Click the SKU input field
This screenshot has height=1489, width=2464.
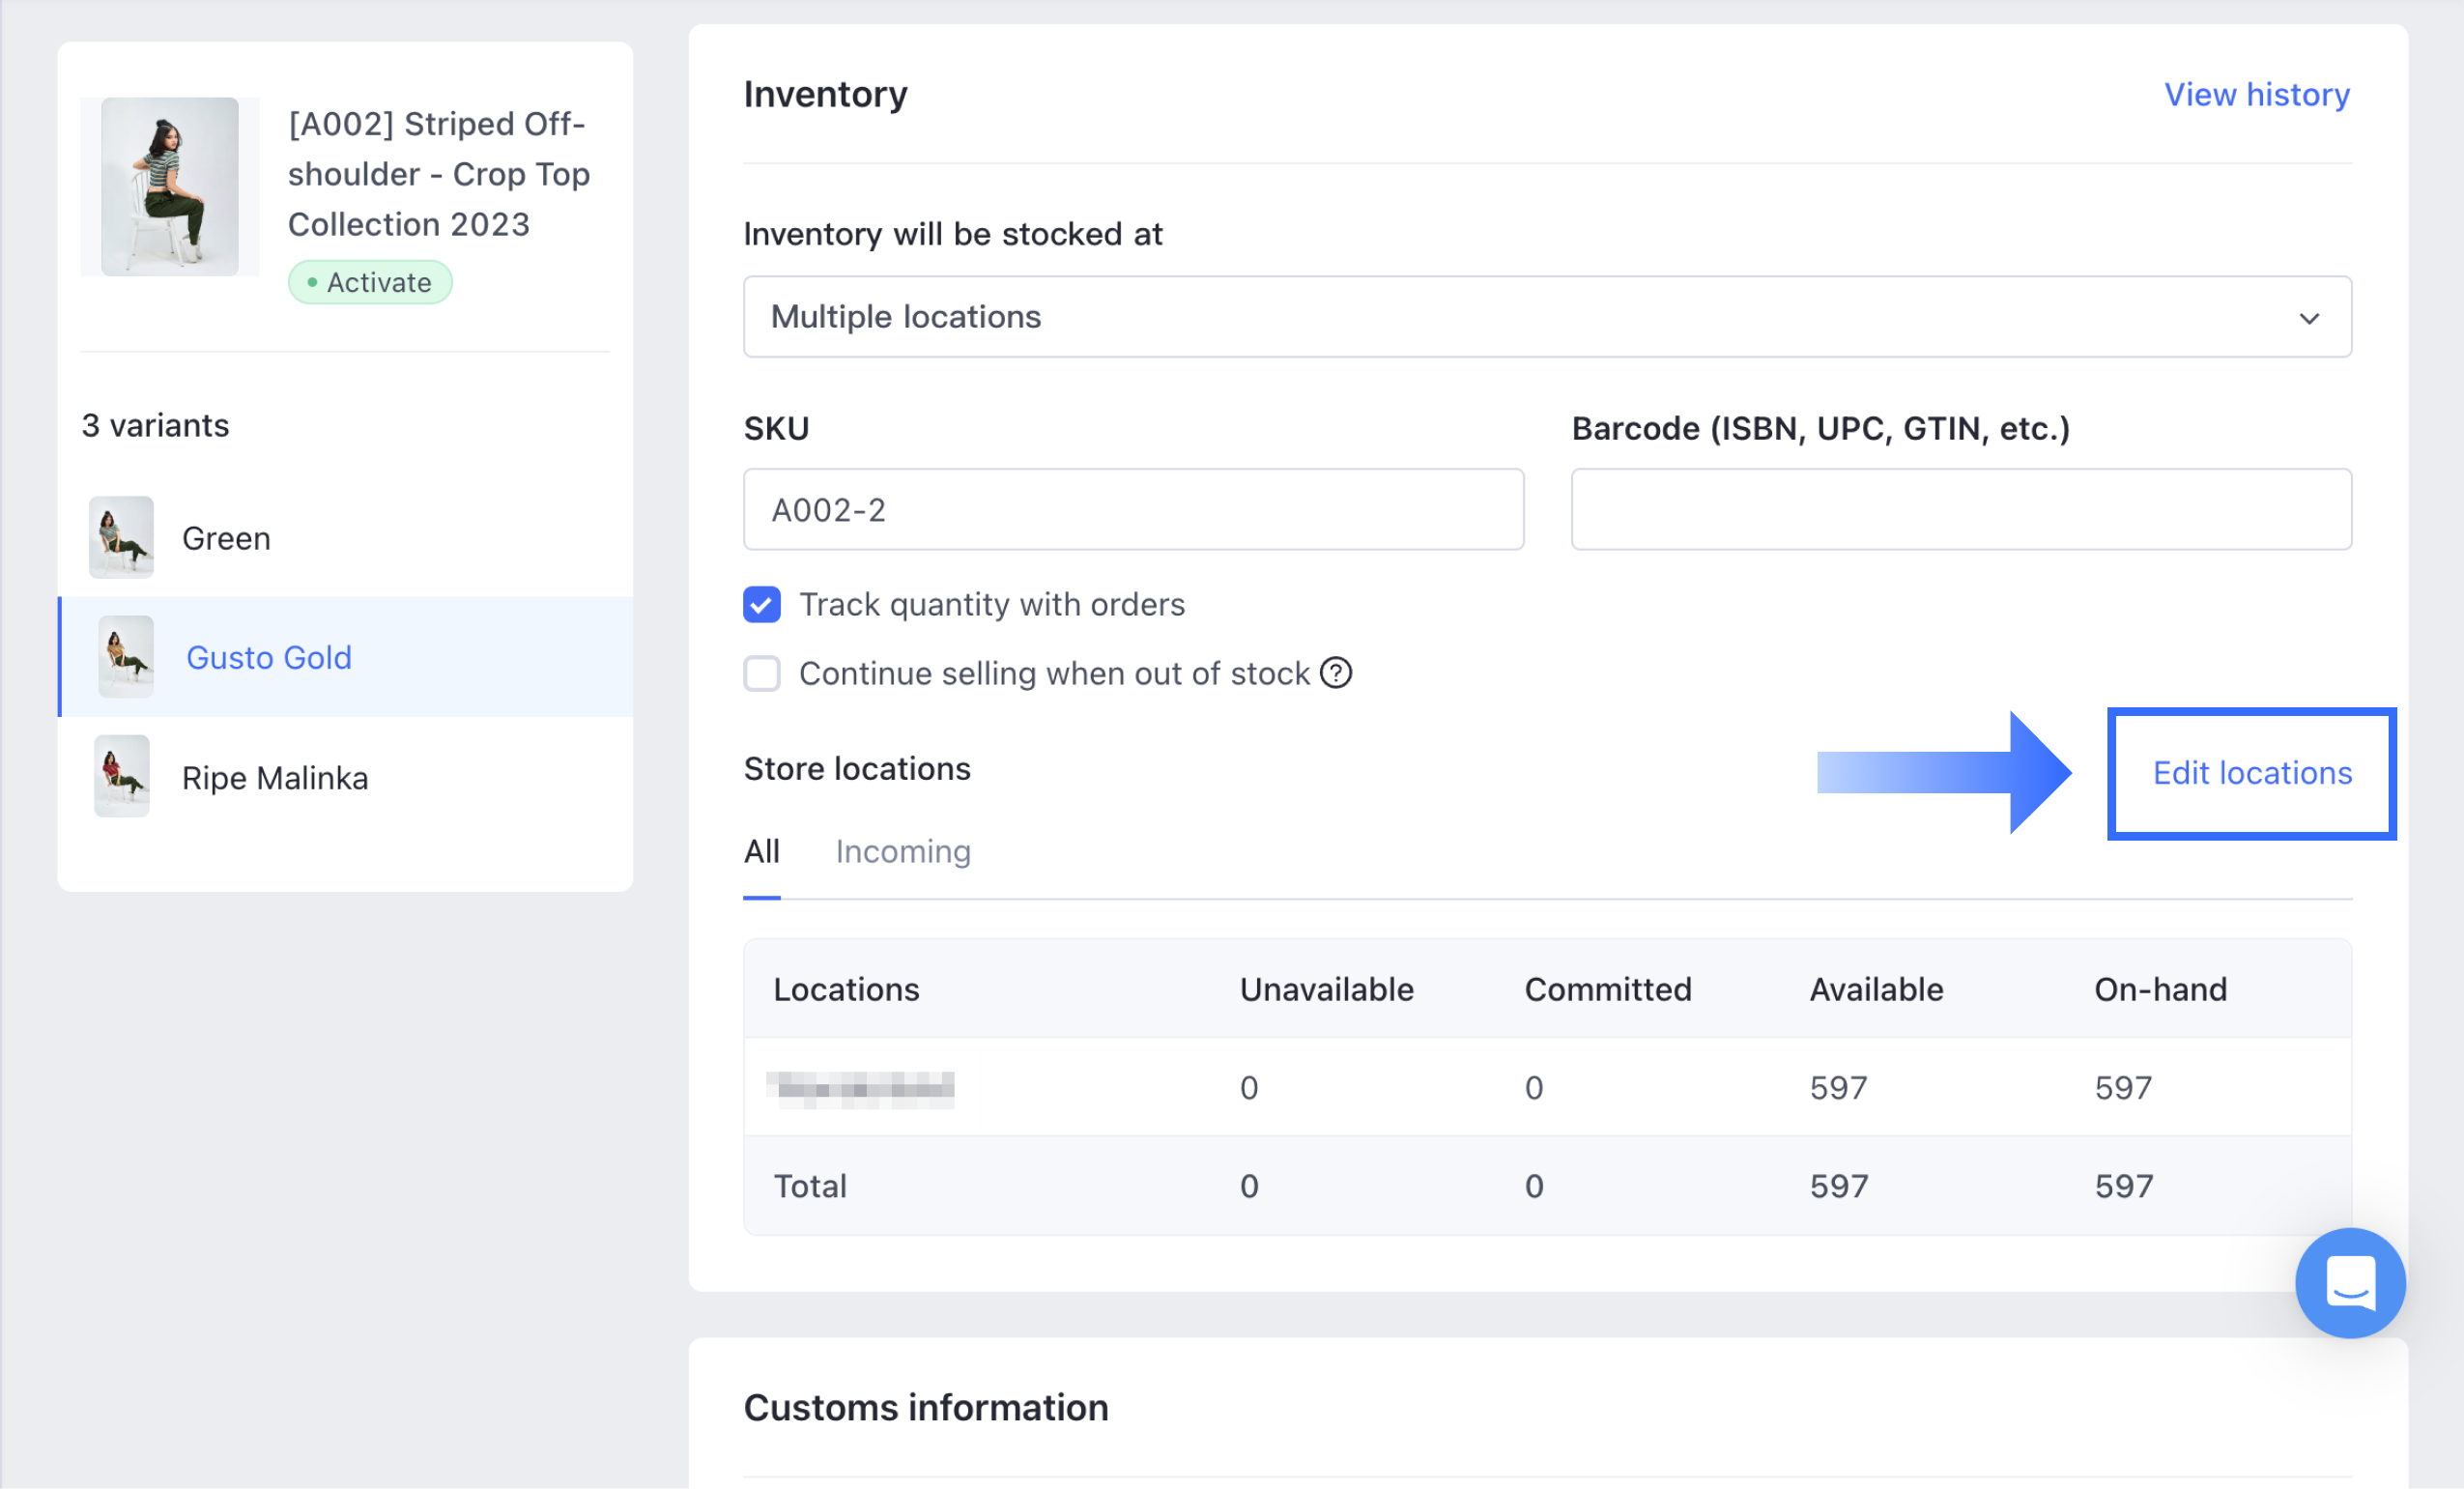click(x=1133, y=509)
